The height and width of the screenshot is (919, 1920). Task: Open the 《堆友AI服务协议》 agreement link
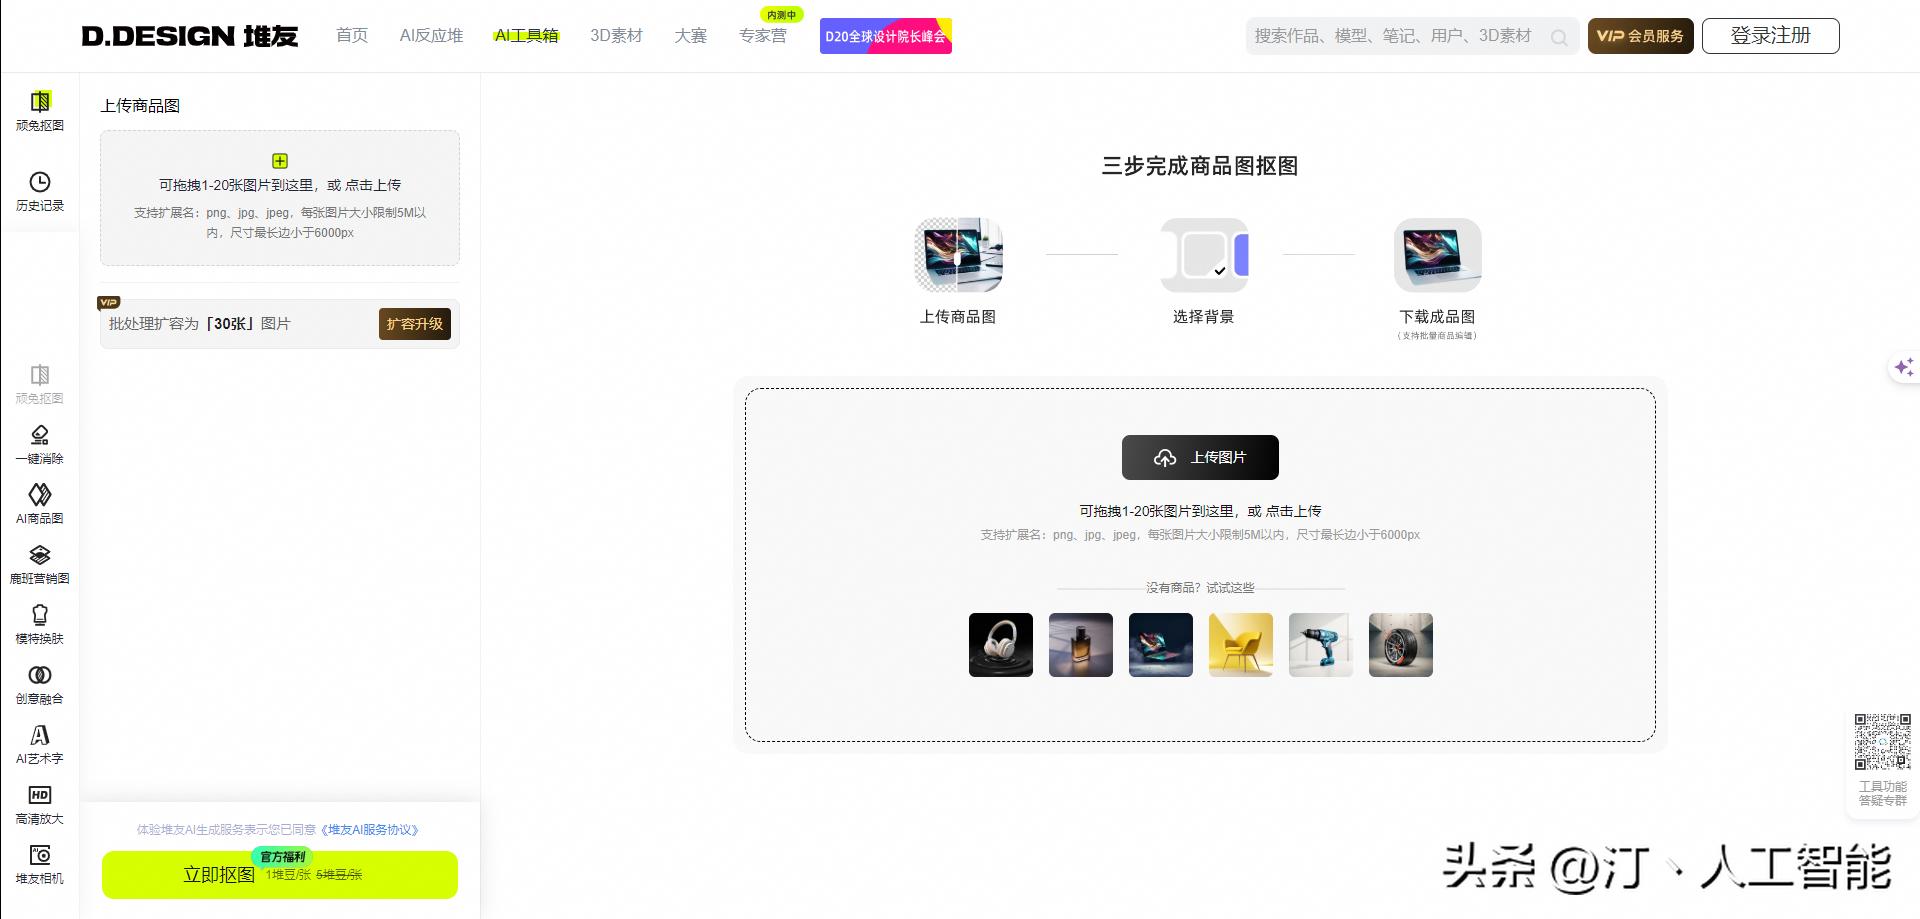371,829
